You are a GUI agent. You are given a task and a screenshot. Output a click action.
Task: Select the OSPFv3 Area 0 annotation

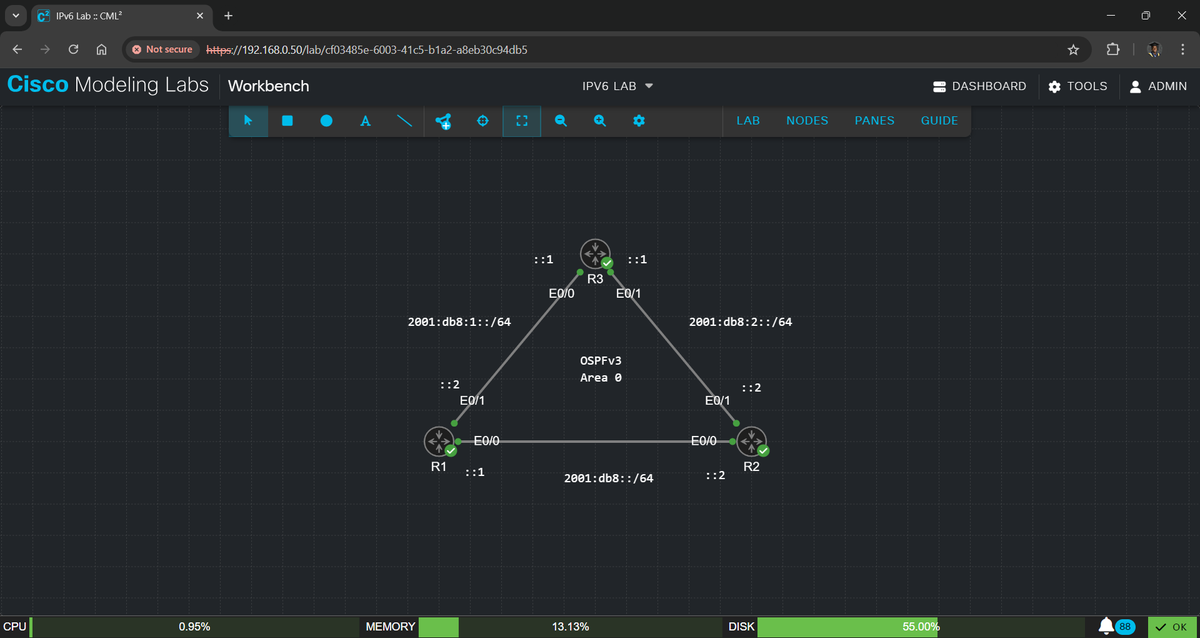602,368
